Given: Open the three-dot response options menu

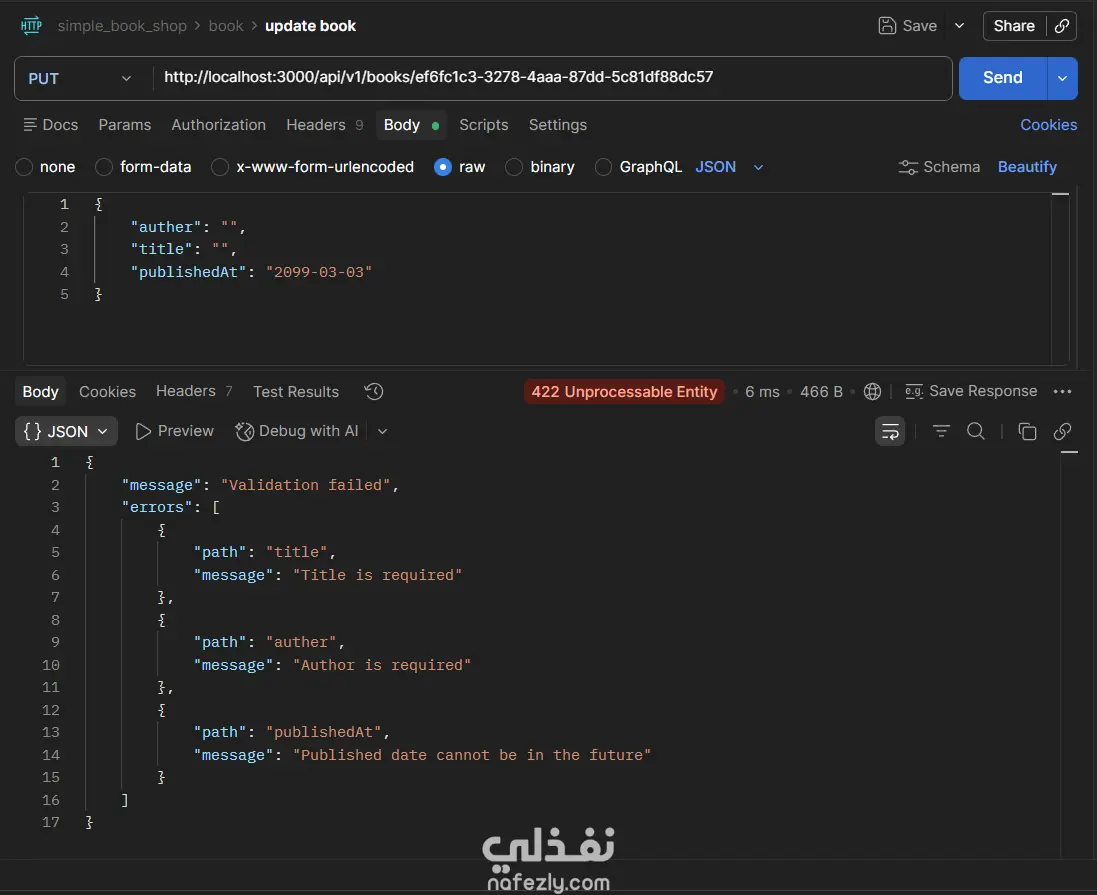Looking at the screenshot, I should click(1063, 392).
